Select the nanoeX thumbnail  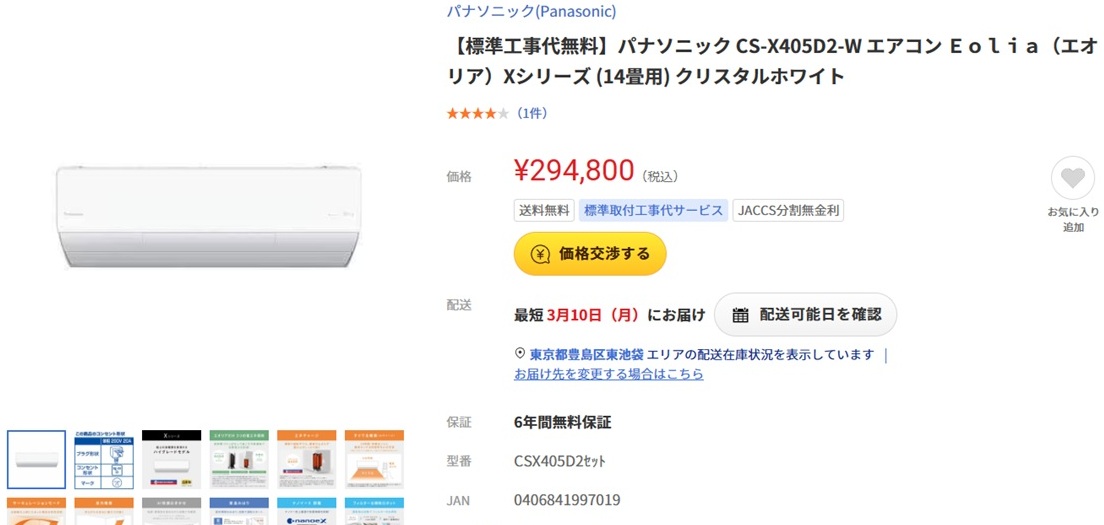point(305,511)
